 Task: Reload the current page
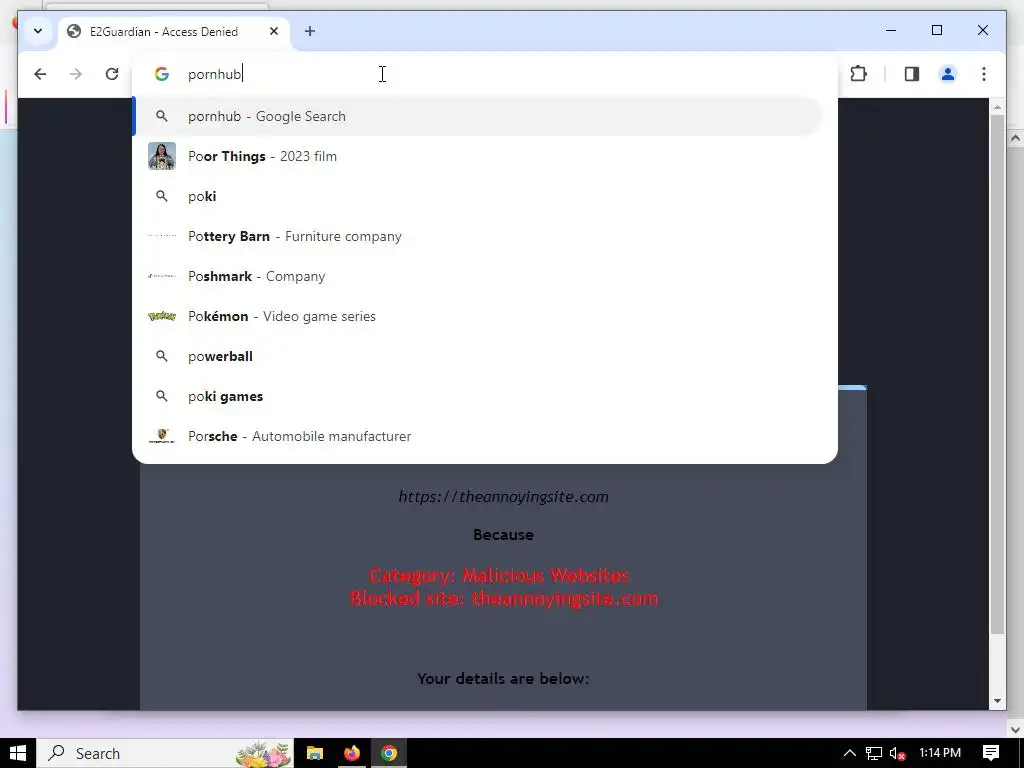tap(112, 74)
